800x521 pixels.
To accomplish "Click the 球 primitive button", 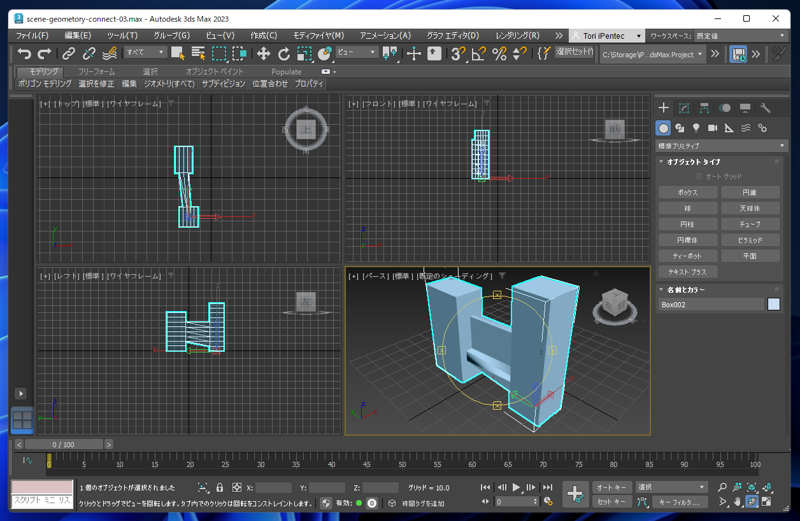I will (688, 208).
